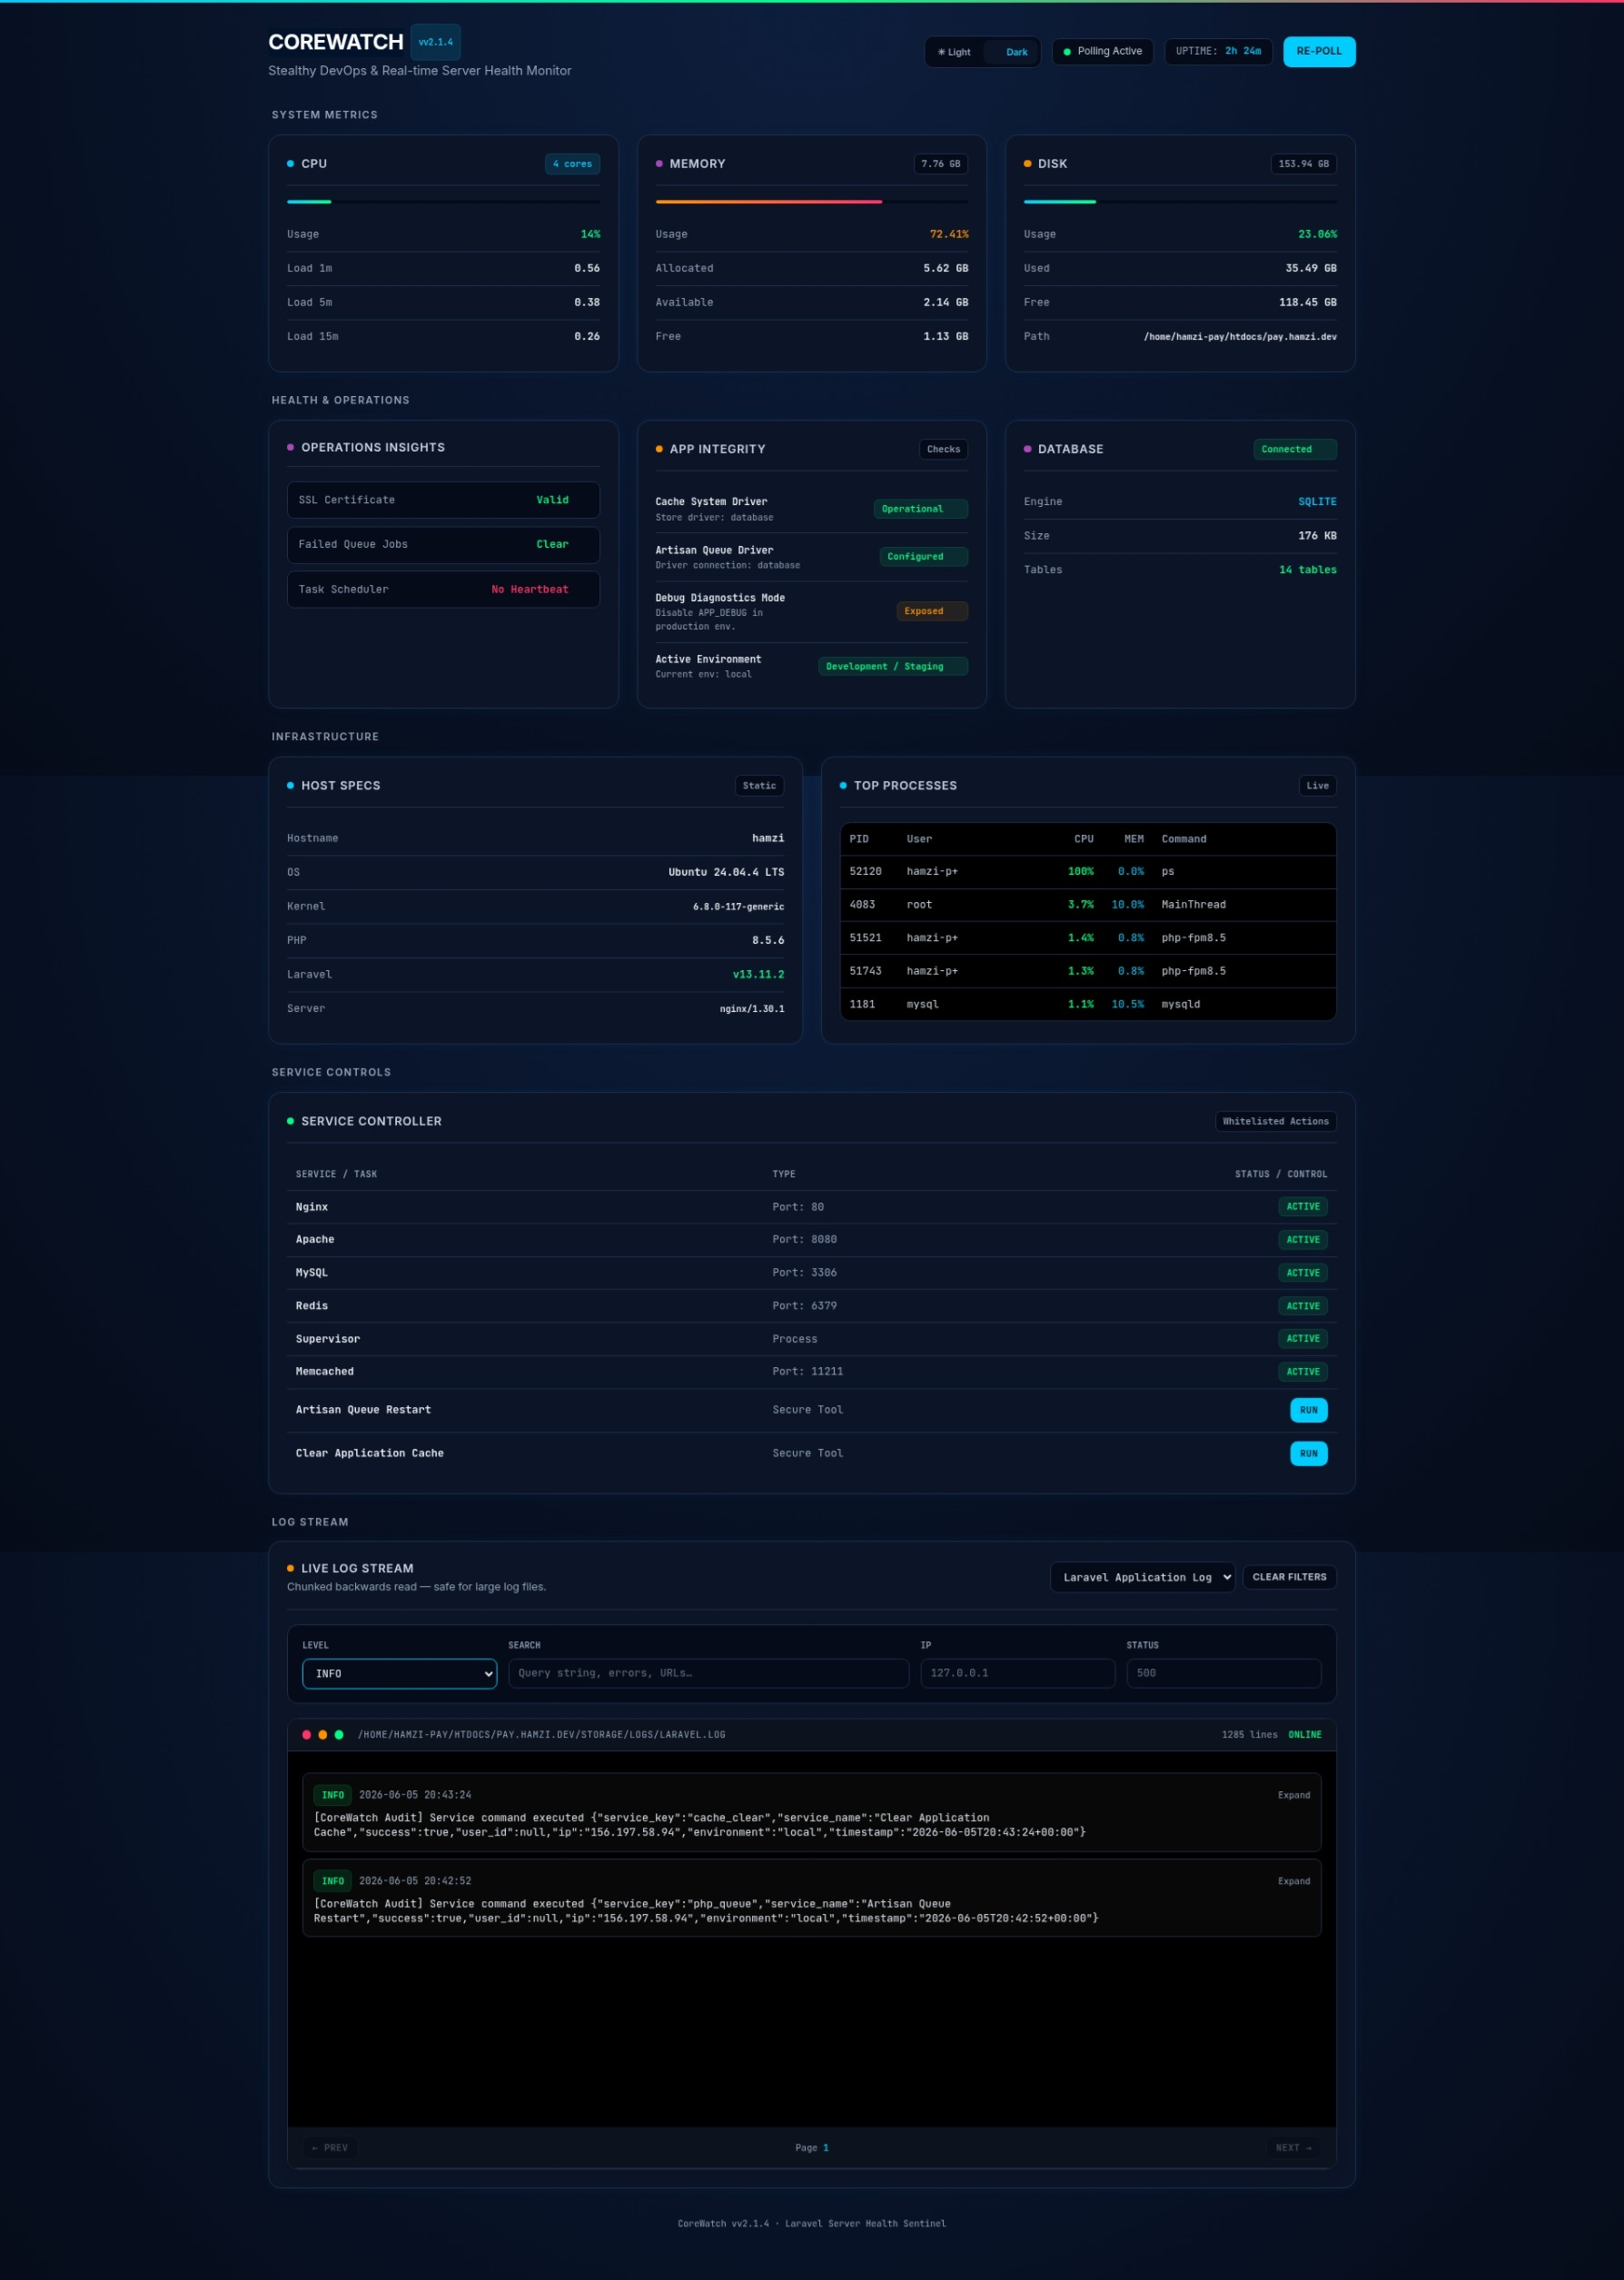Viewport: 1624px width, 2280px height.
Task: Expand the 20:43:24 log entry
Action: pos(1293,1795)
